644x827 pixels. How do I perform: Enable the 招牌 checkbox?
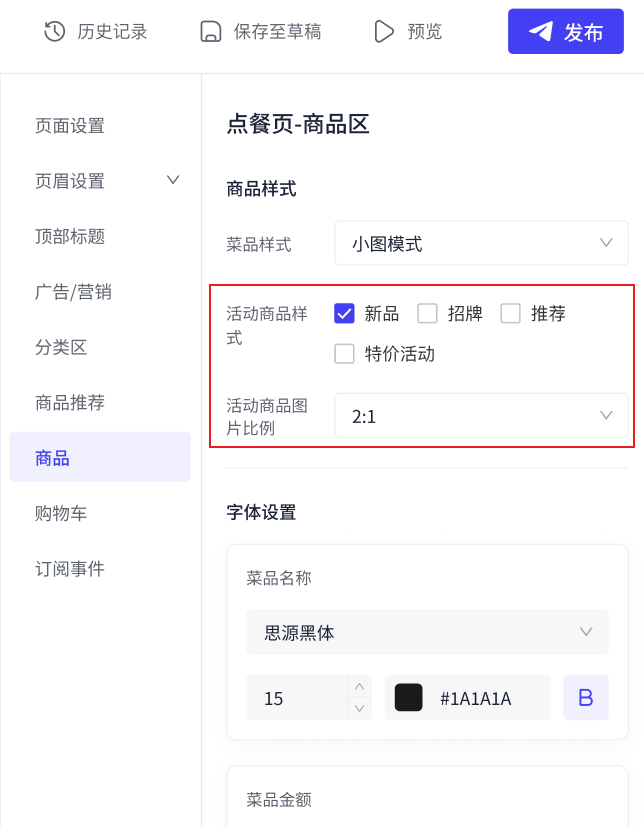pos(427,313)
